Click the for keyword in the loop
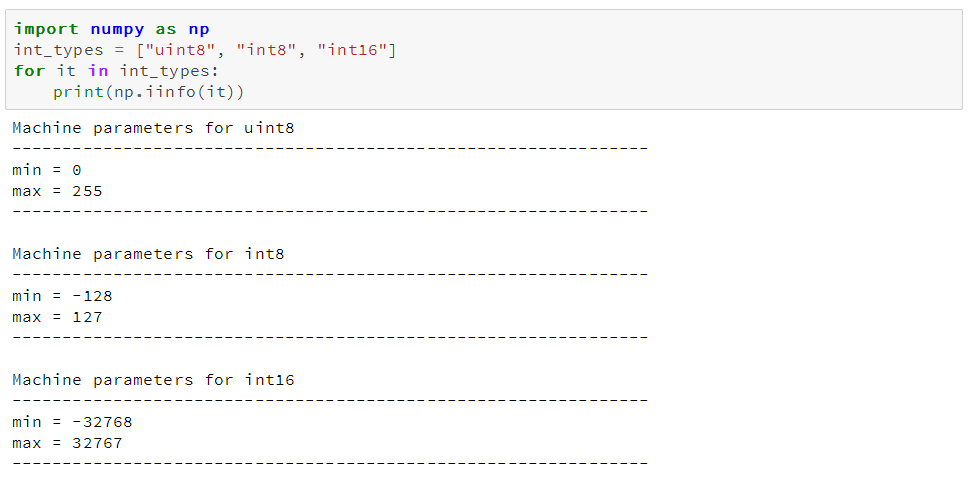This screenshot has height=489, width=973. point(29,71)
